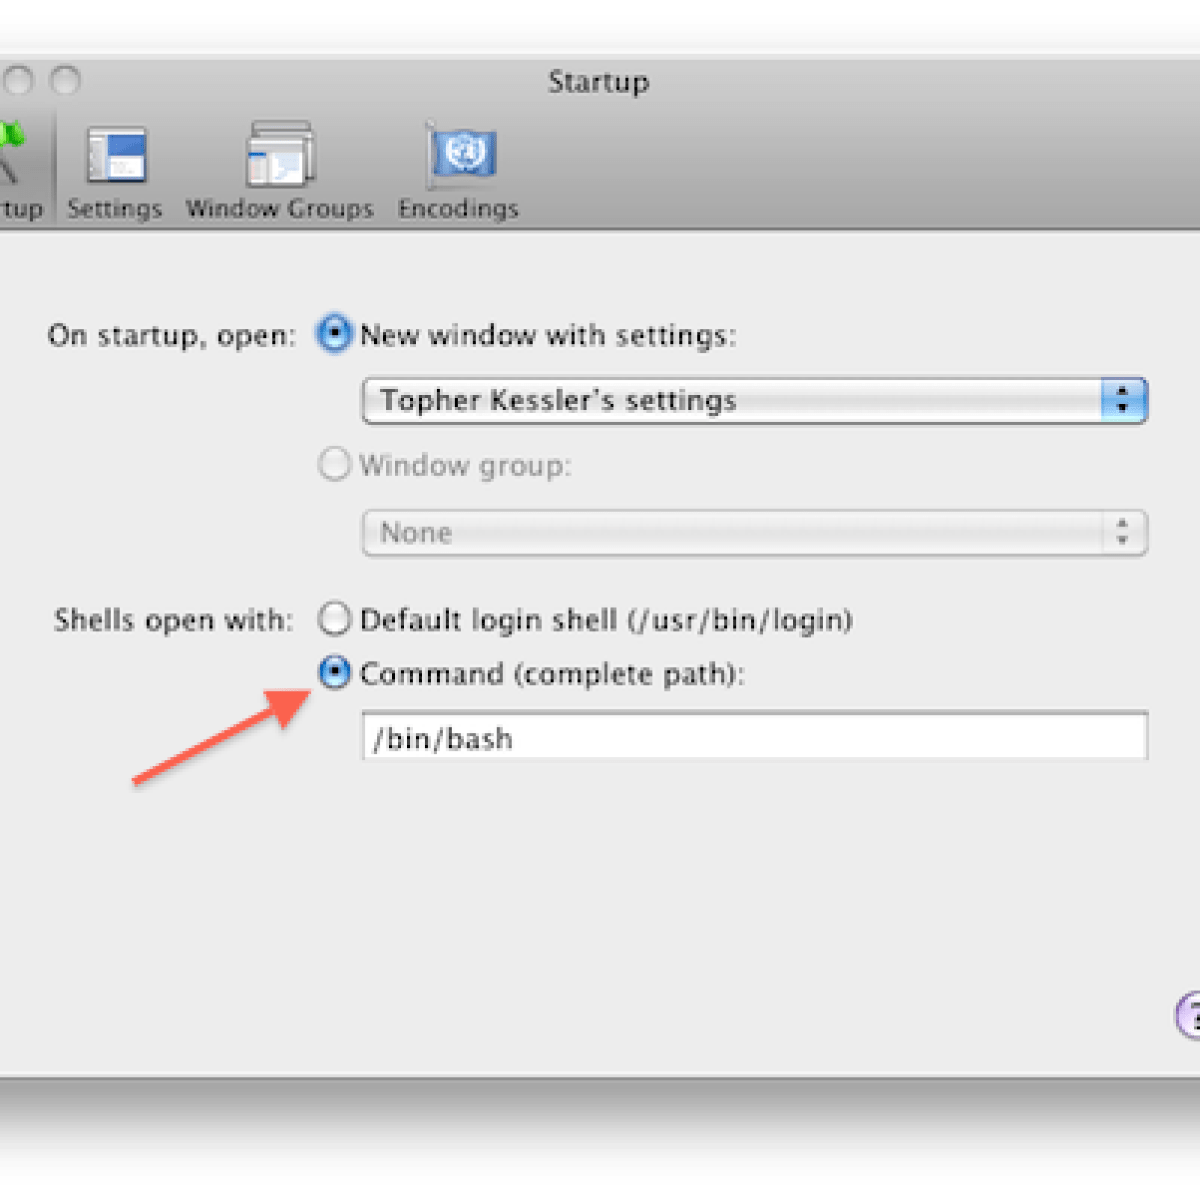Screen dimensions: 1200x1200
Task: Choose Default login shell option
Action: point(334,620)
